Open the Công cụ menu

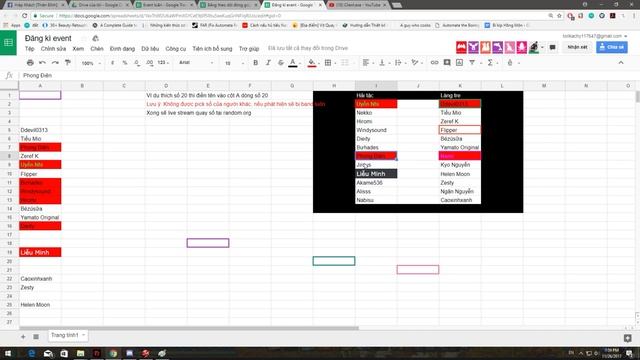click(176, 49)
